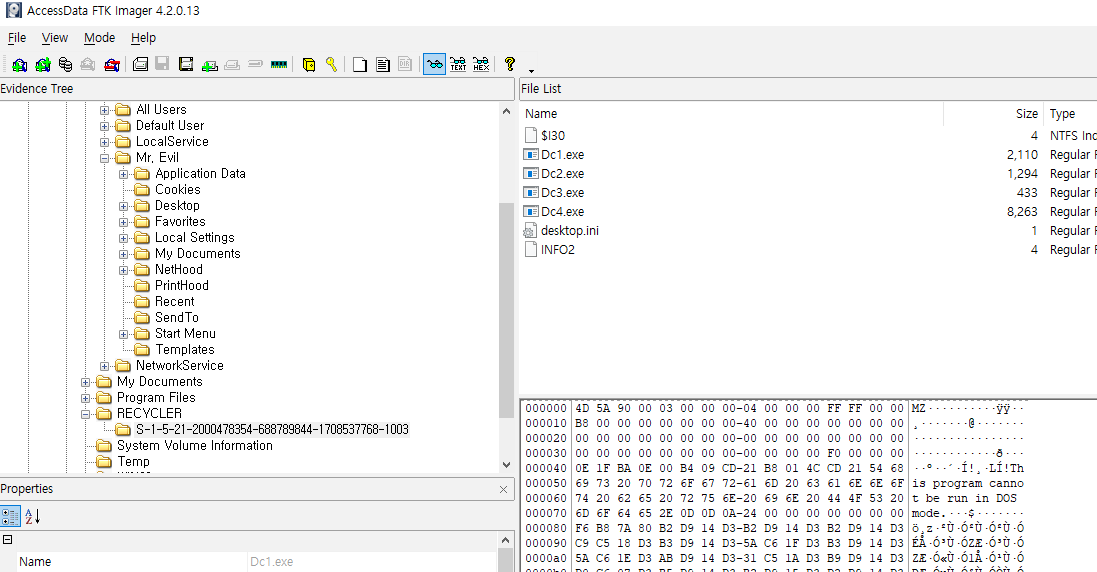Toggle Categorized view in Properties panel
The image size is (1097, 572).
10,517
